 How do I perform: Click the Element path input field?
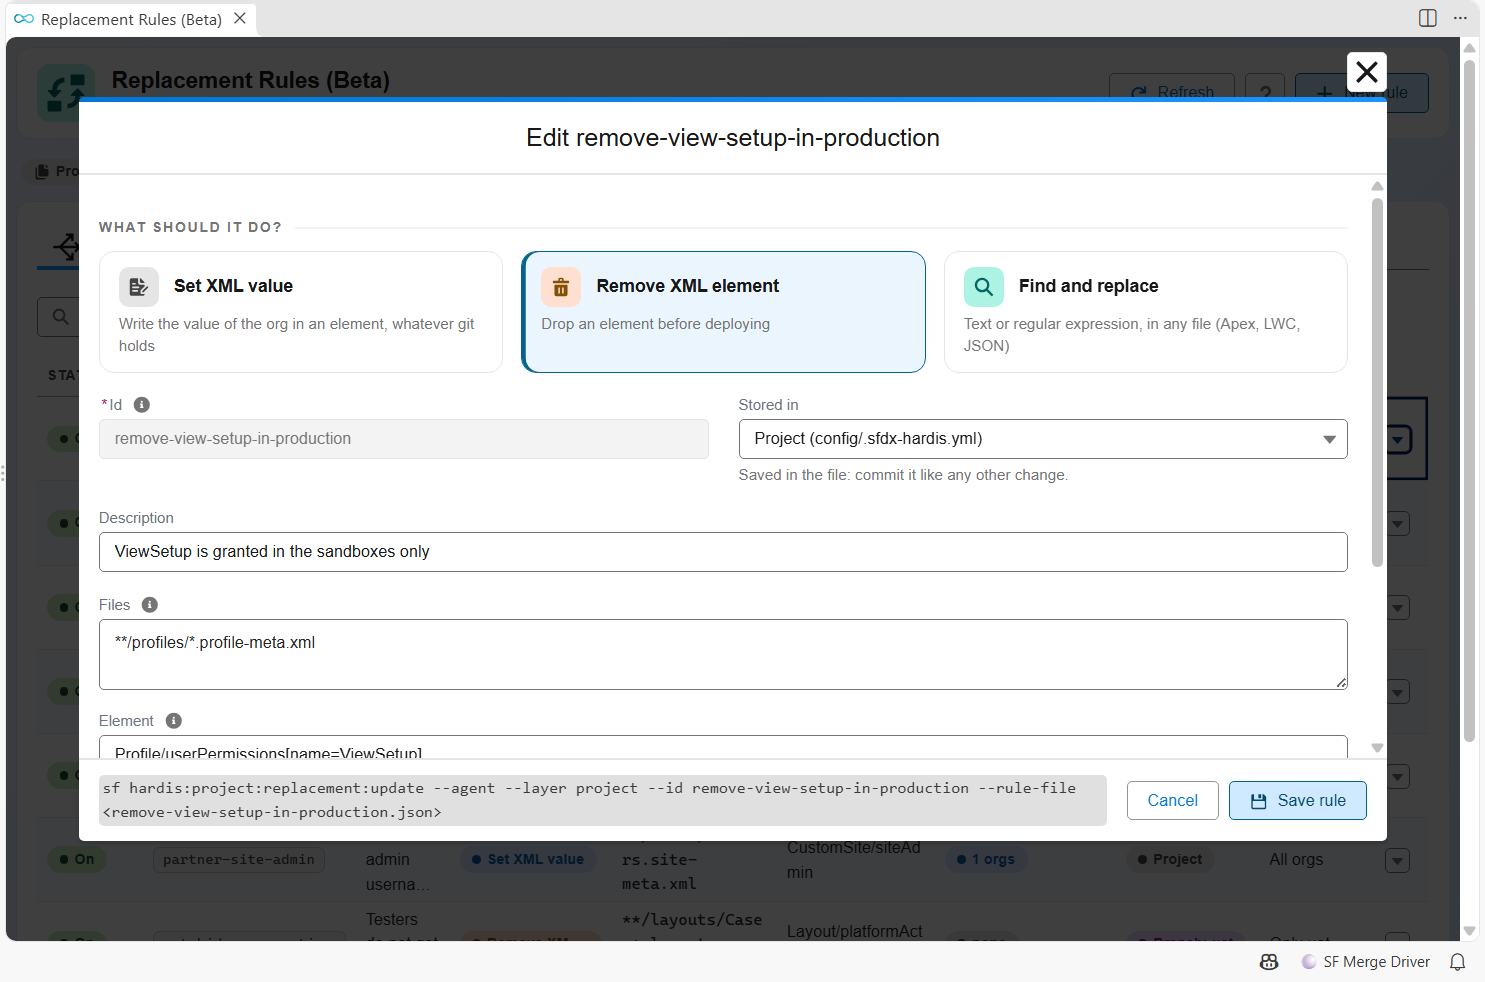coord(723,748)
